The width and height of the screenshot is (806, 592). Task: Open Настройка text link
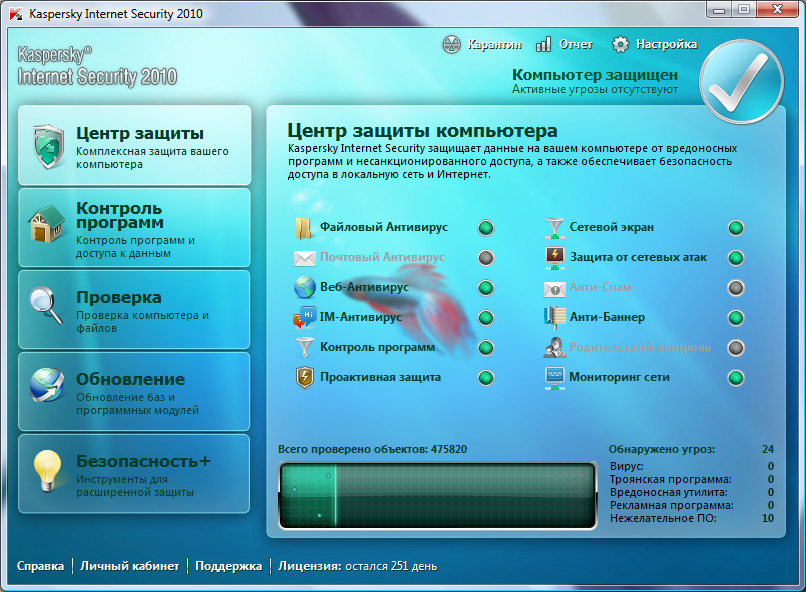667,45
